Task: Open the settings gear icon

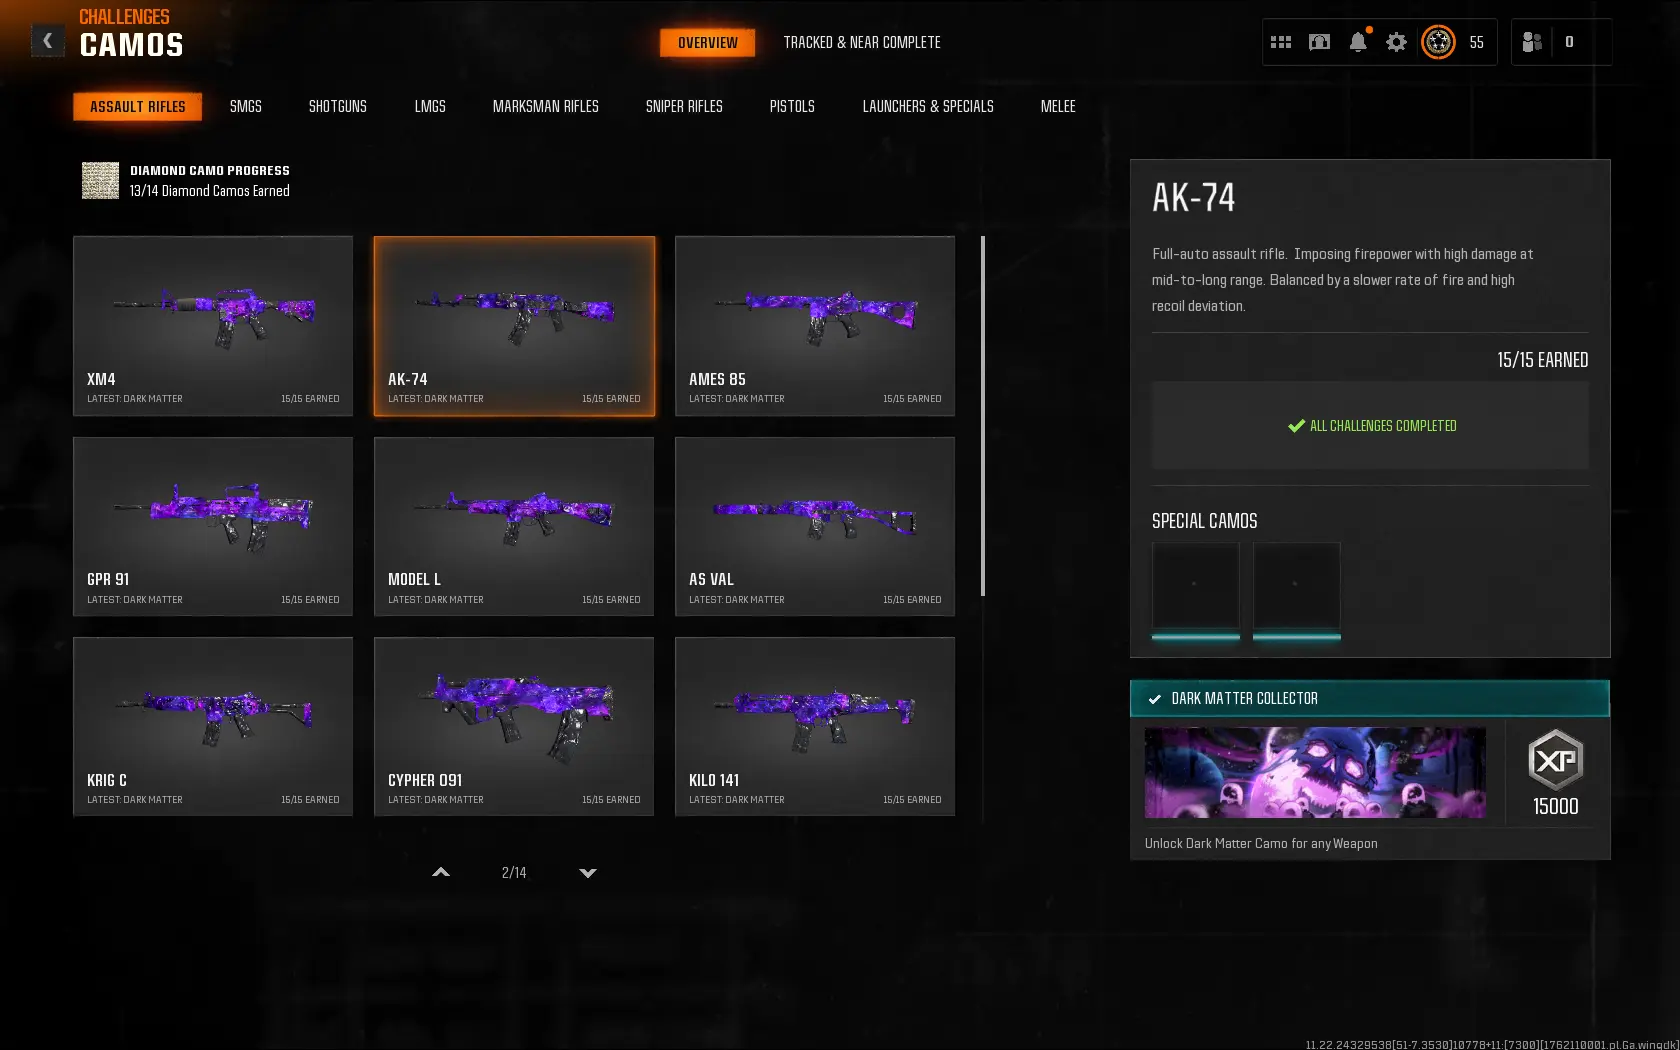Action: pyautogui.click(x=1396, y=42)
